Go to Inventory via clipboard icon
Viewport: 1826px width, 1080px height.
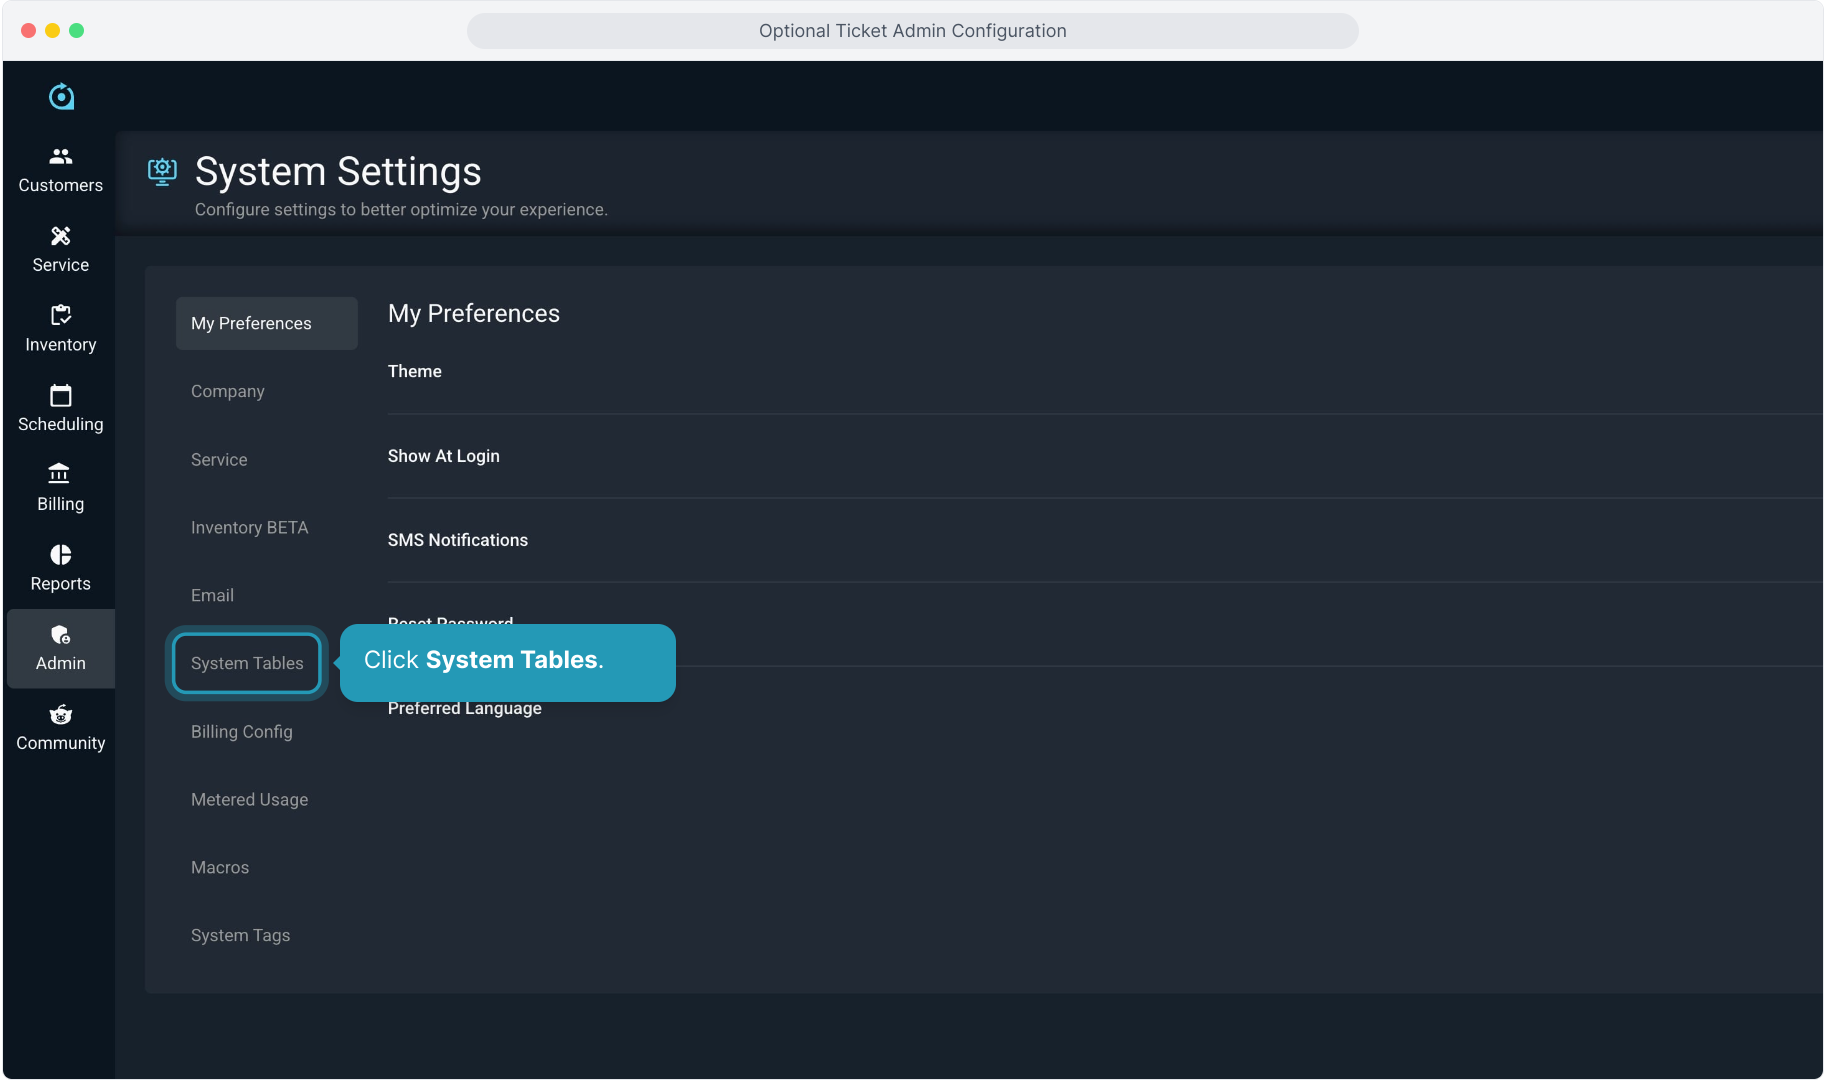(61, 316)
